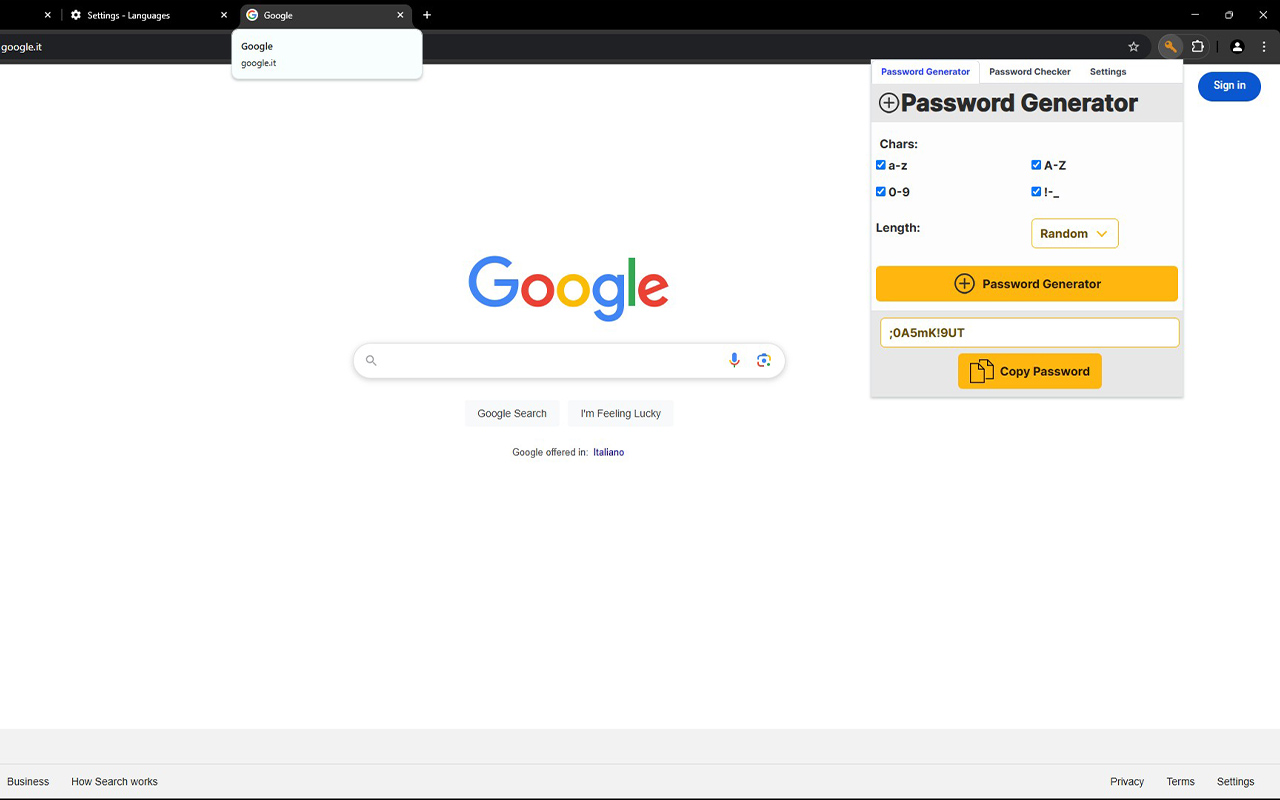The image size is (1280, 800).
Task: Click the copy icon on Copy Password
Action: [979, 370]
